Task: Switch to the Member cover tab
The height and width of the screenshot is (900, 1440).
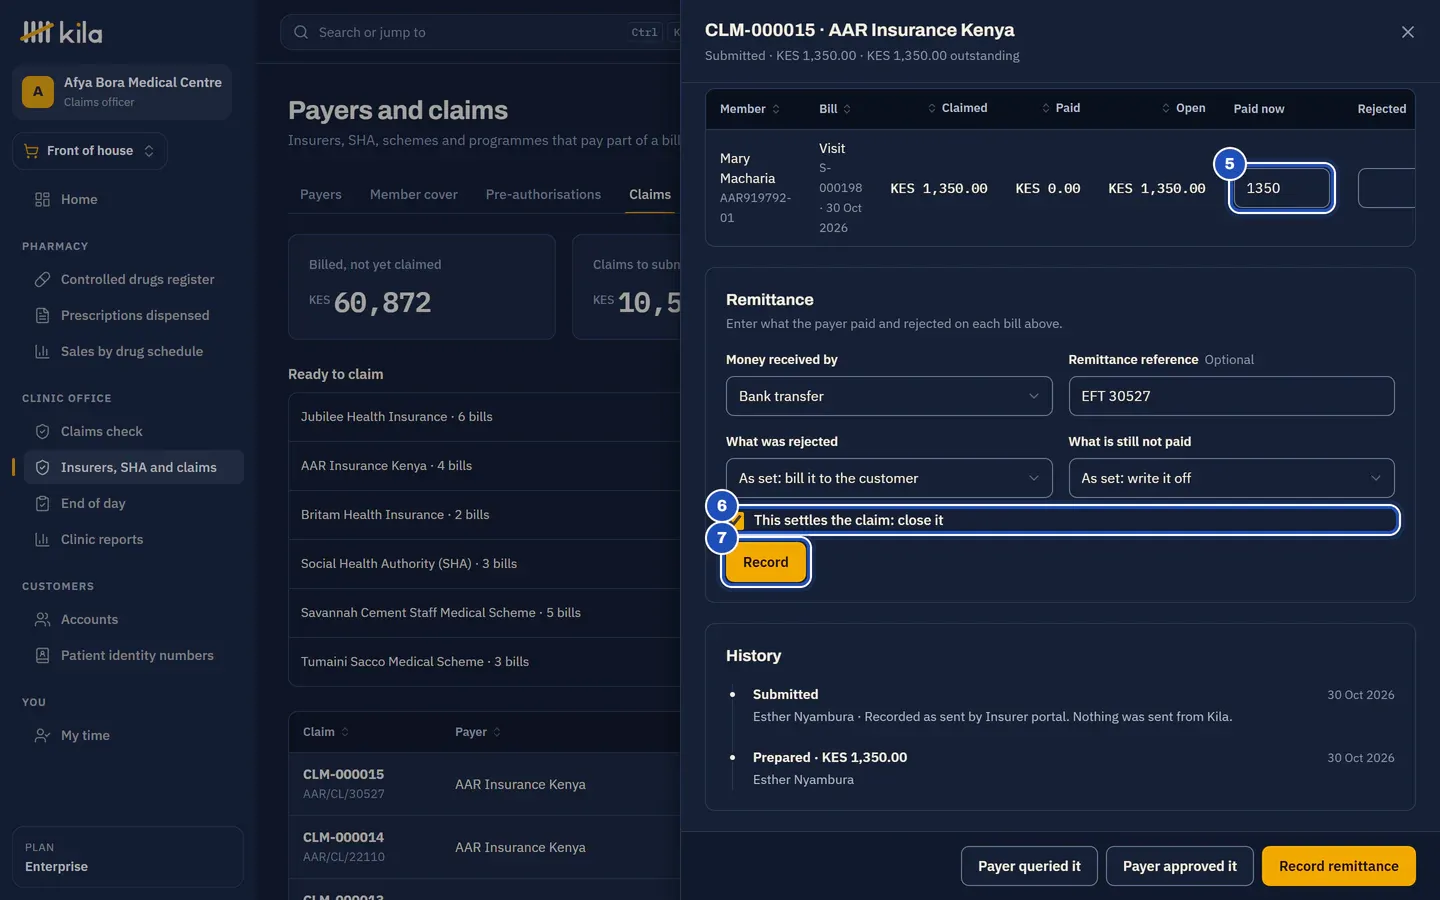Action: coord(414,194)
